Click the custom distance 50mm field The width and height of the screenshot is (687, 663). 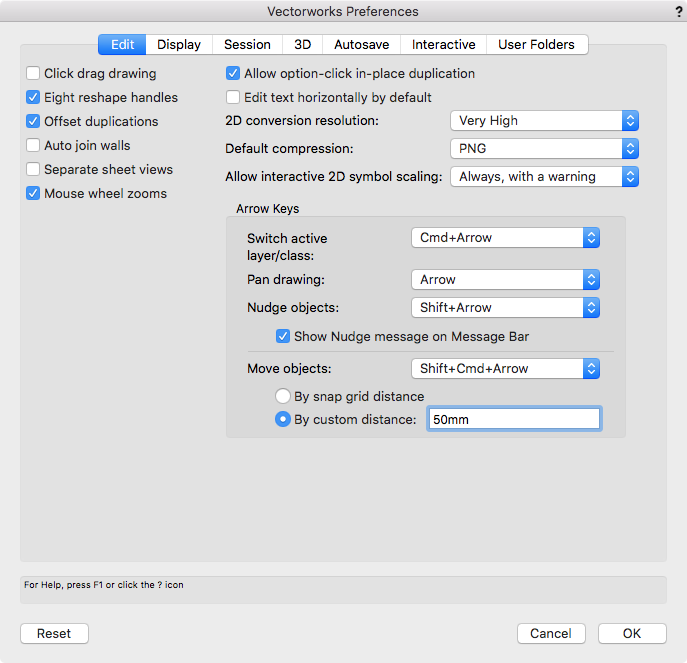pyautogui.click(x=513, y=419)
